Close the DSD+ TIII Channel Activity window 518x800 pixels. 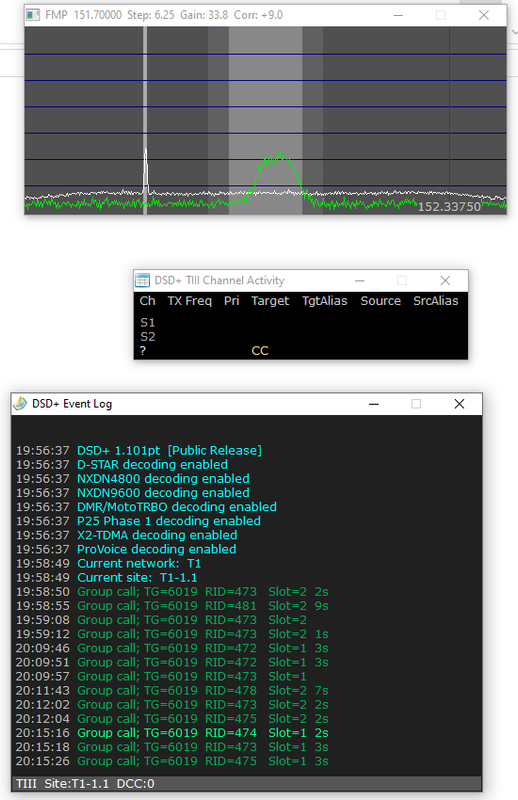point(445,281)
